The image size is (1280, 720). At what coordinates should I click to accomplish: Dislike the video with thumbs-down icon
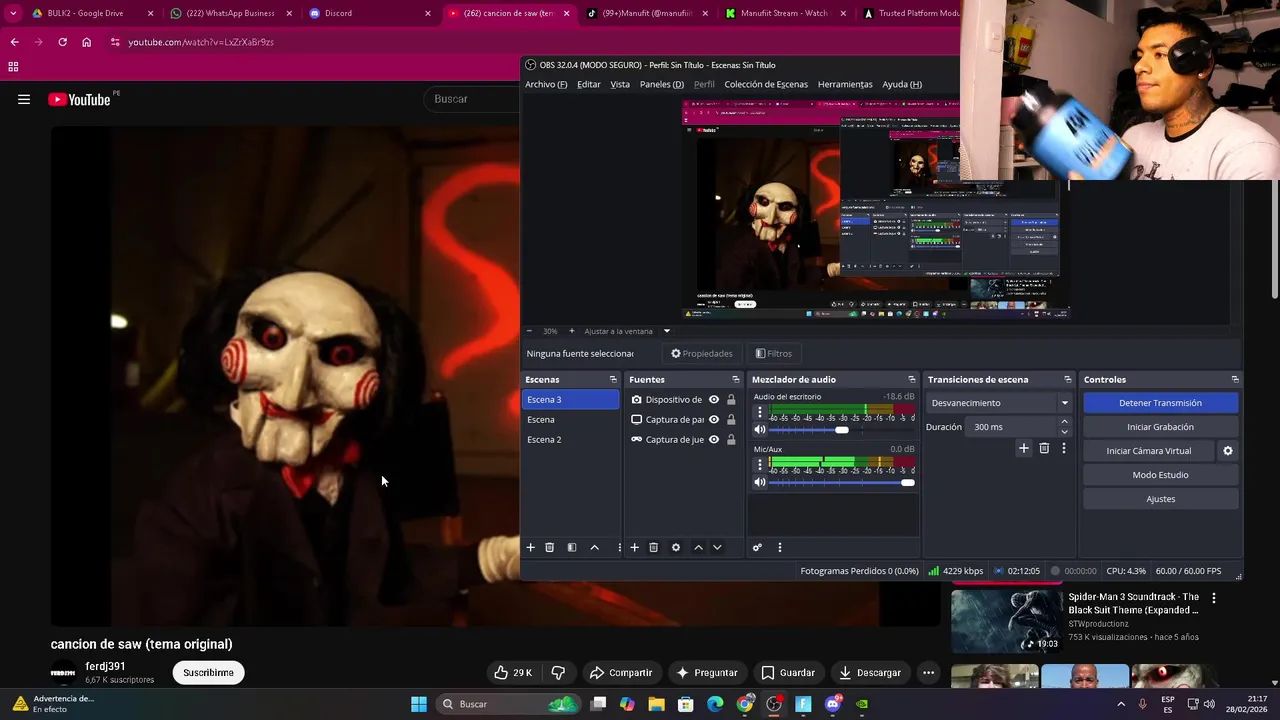click(x=558, y=672)
